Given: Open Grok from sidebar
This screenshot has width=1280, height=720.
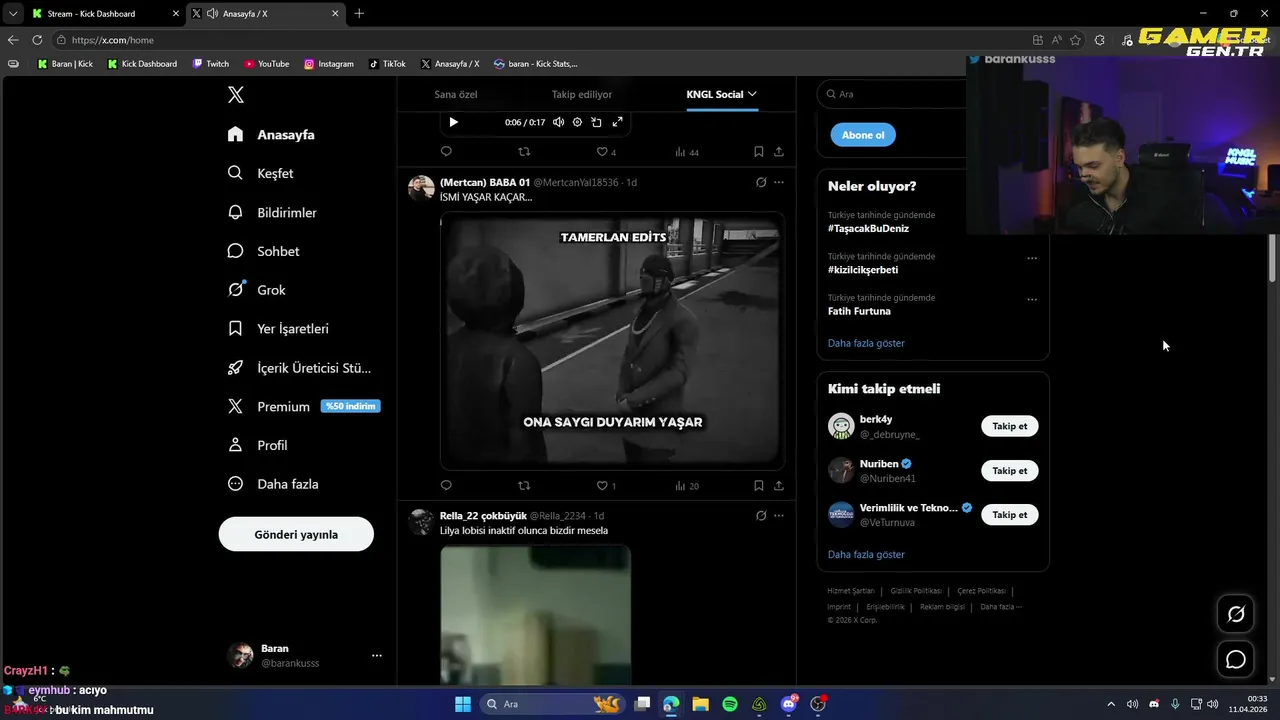Looking at the screenshot, I should pyautogui.click(x=256, y=290).
